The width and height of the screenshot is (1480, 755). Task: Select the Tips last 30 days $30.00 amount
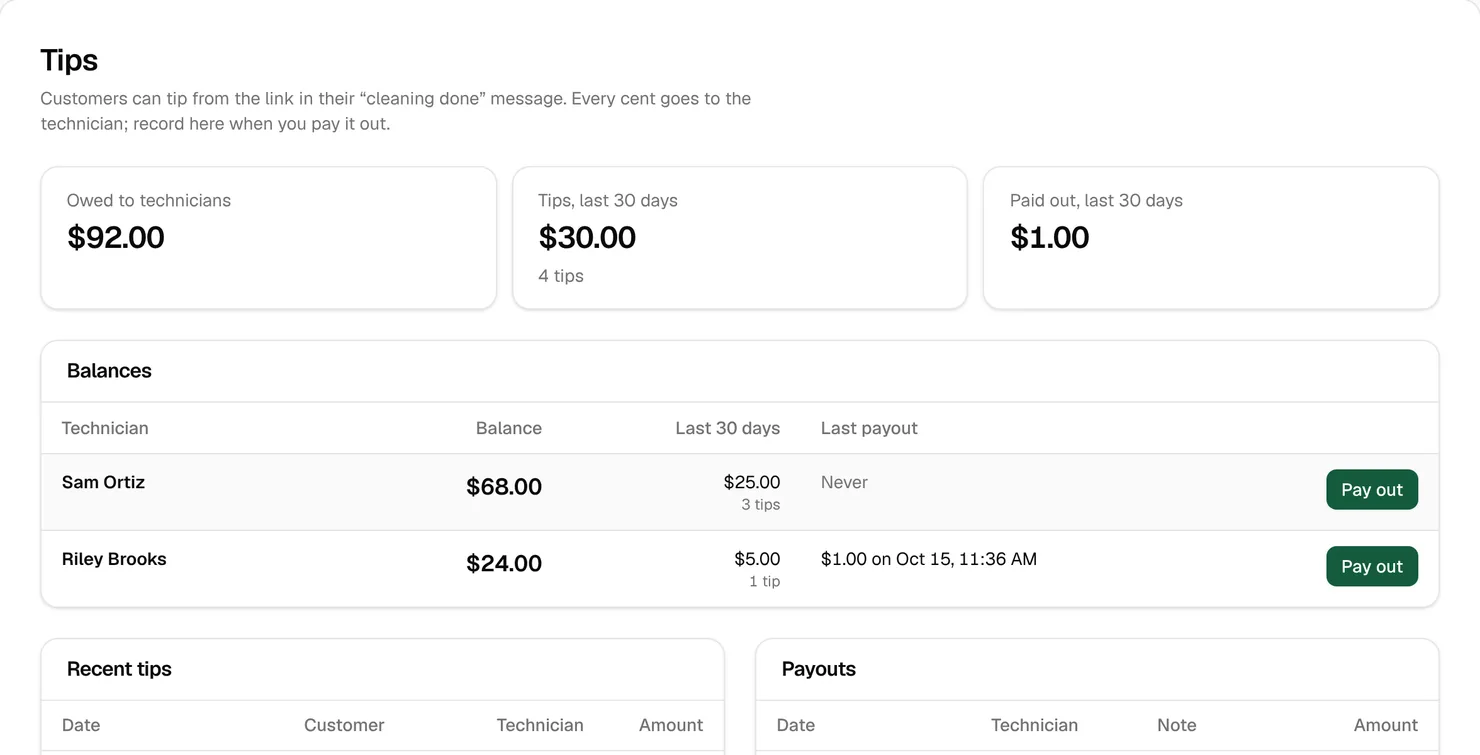[x=587, y=237]
